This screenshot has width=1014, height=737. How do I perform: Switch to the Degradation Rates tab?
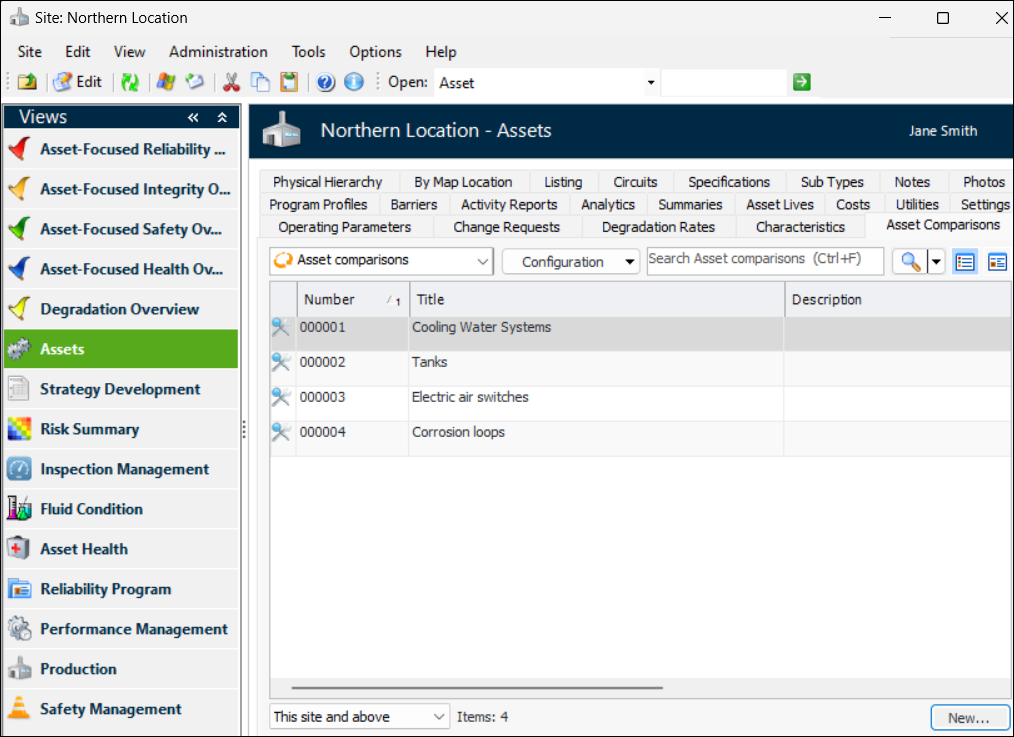[658, 227]
